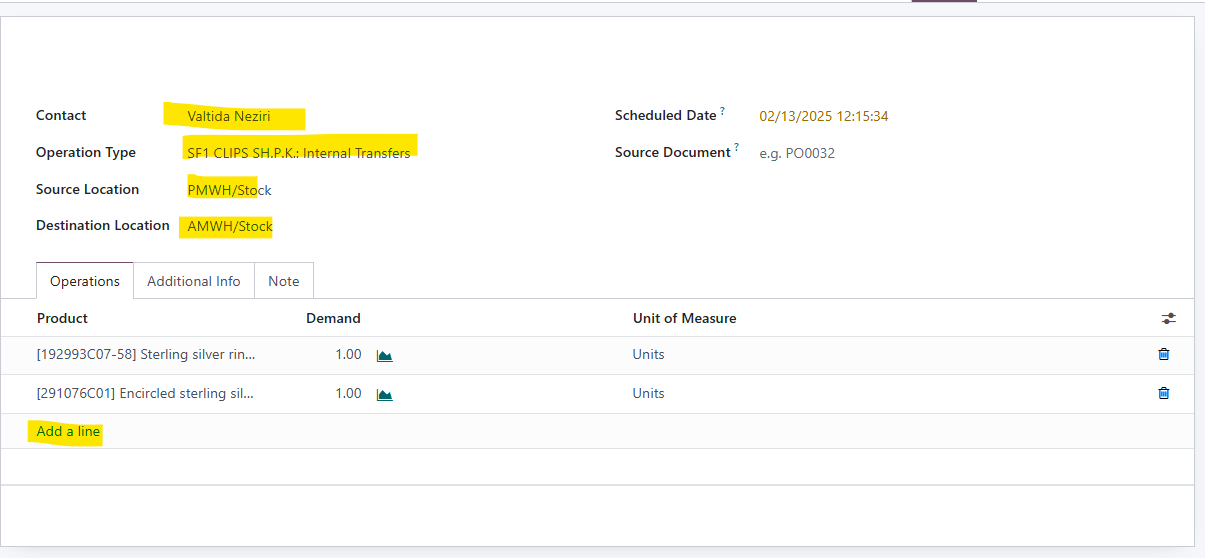The image size is (1205, 558).
Task: Show Scheduled Date help tooltip icon
Action: [x=722, y=111]
